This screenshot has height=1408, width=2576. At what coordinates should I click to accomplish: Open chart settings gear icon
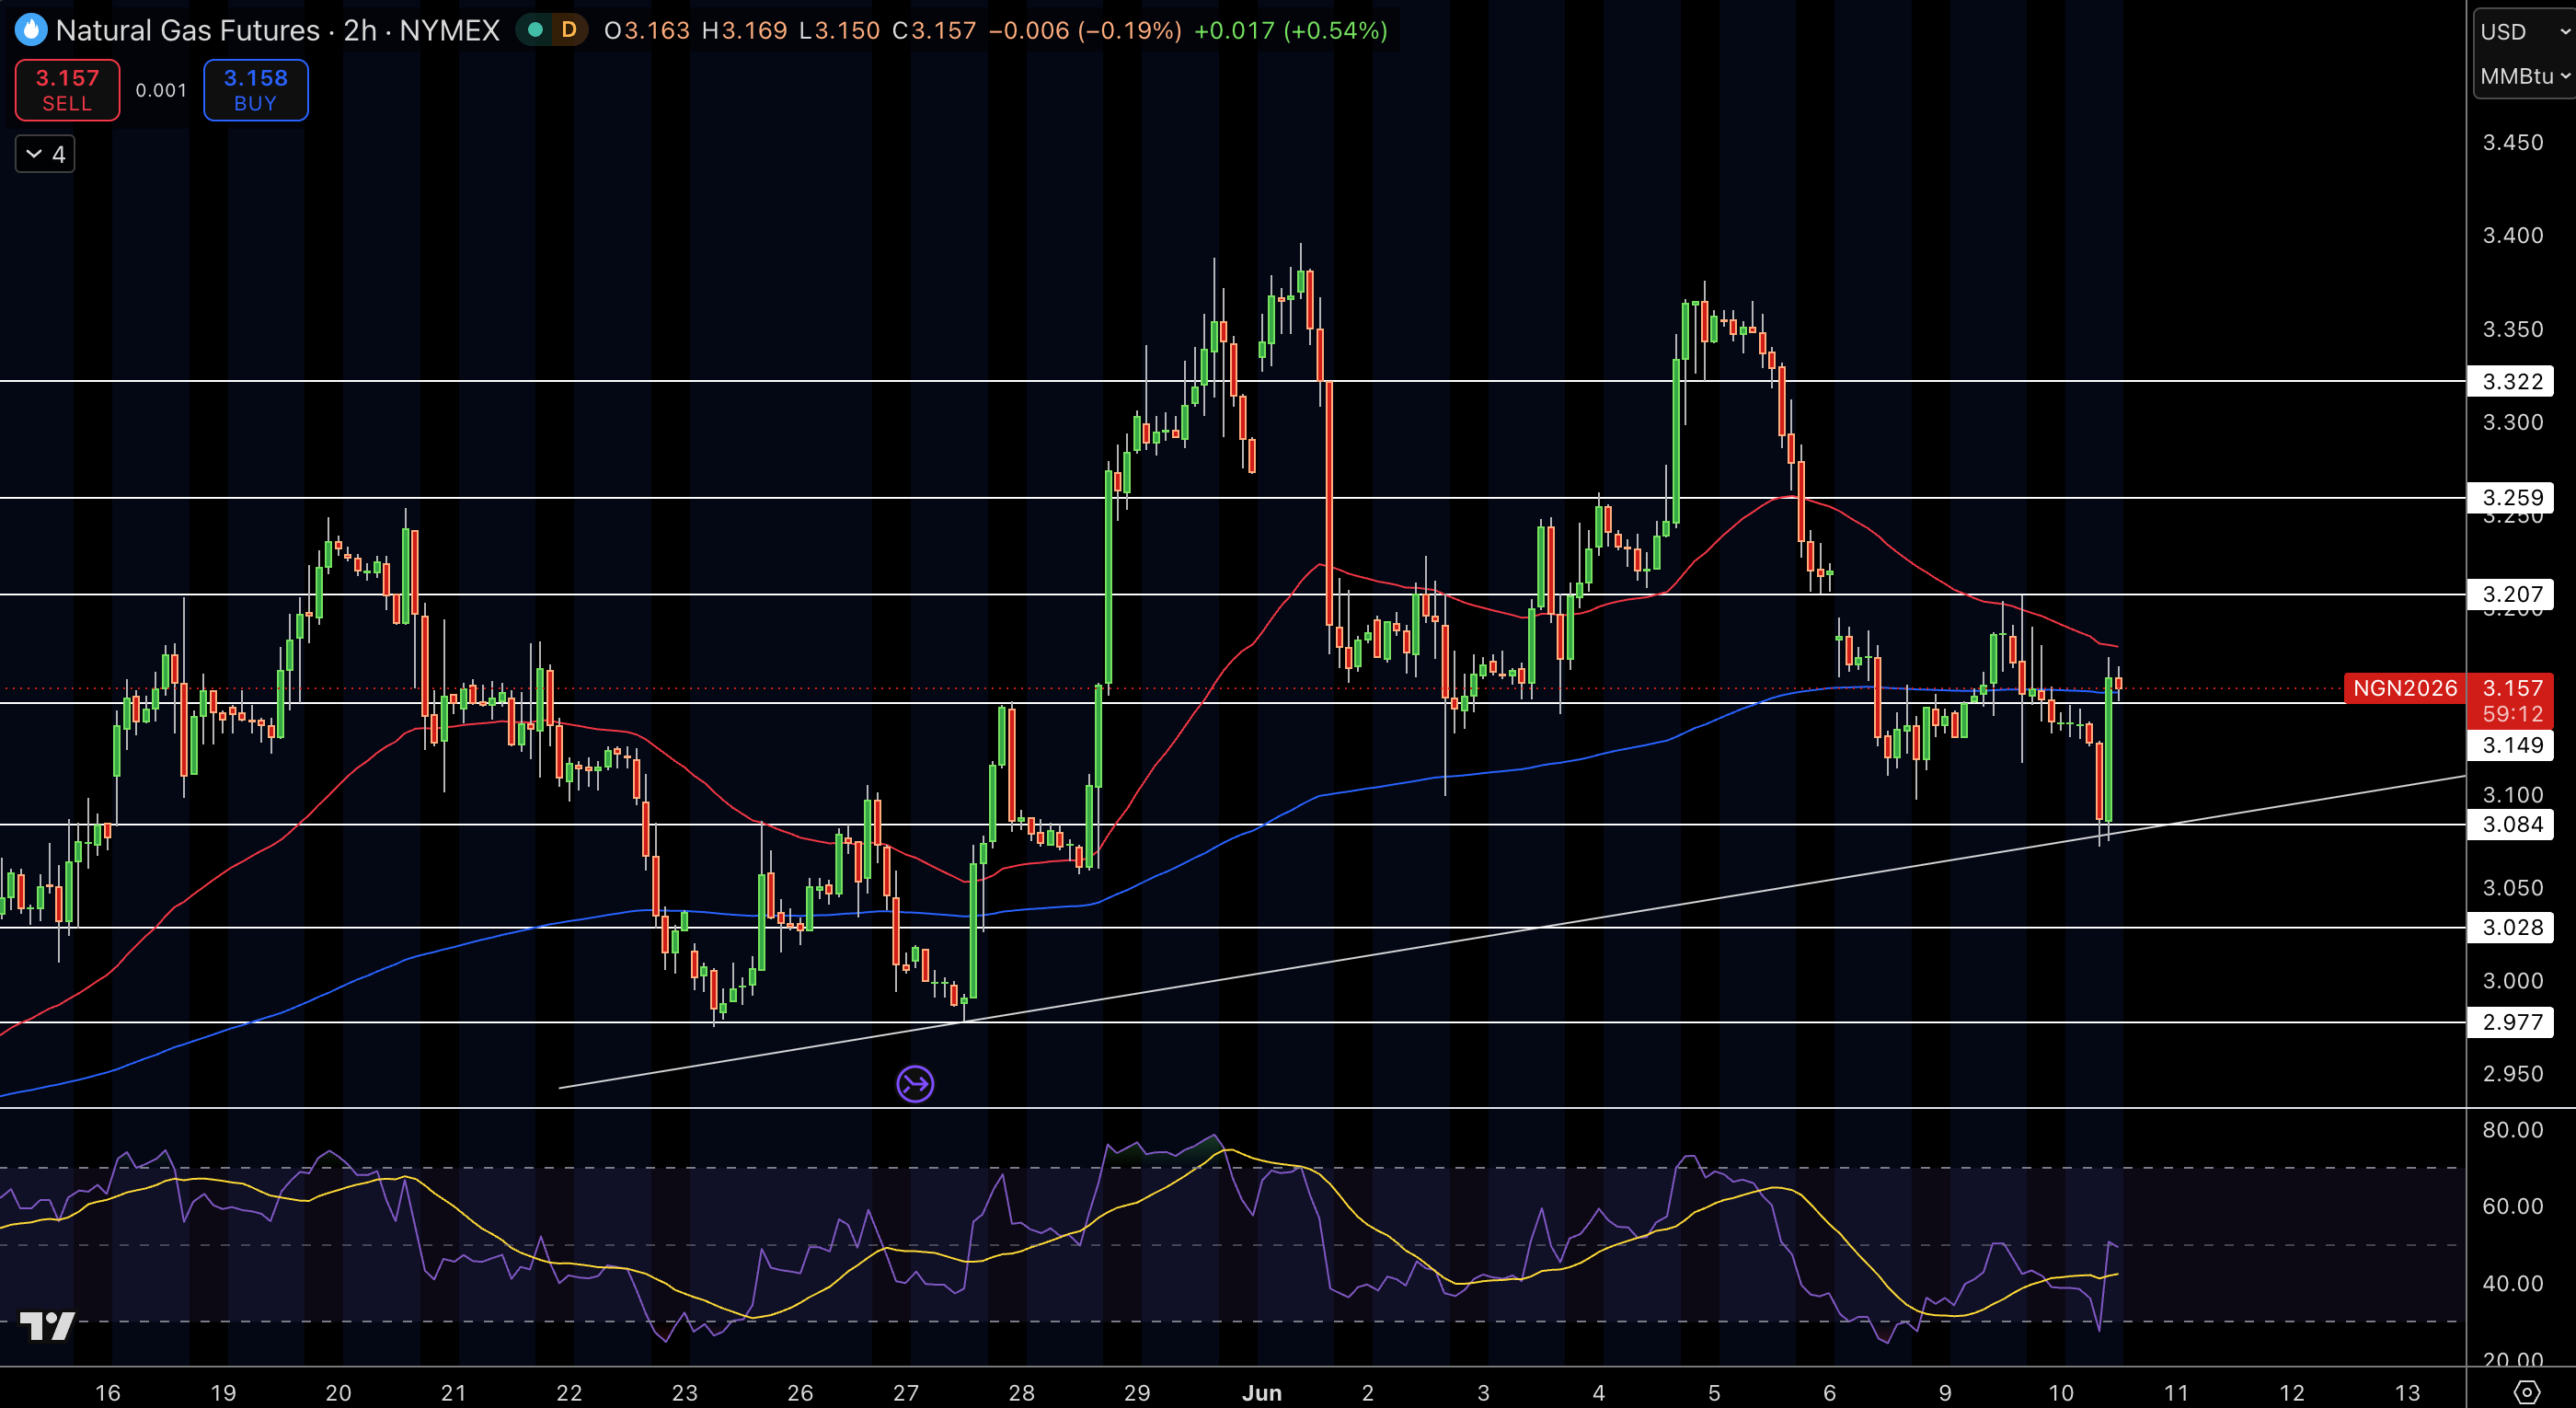point(2526,1391)
